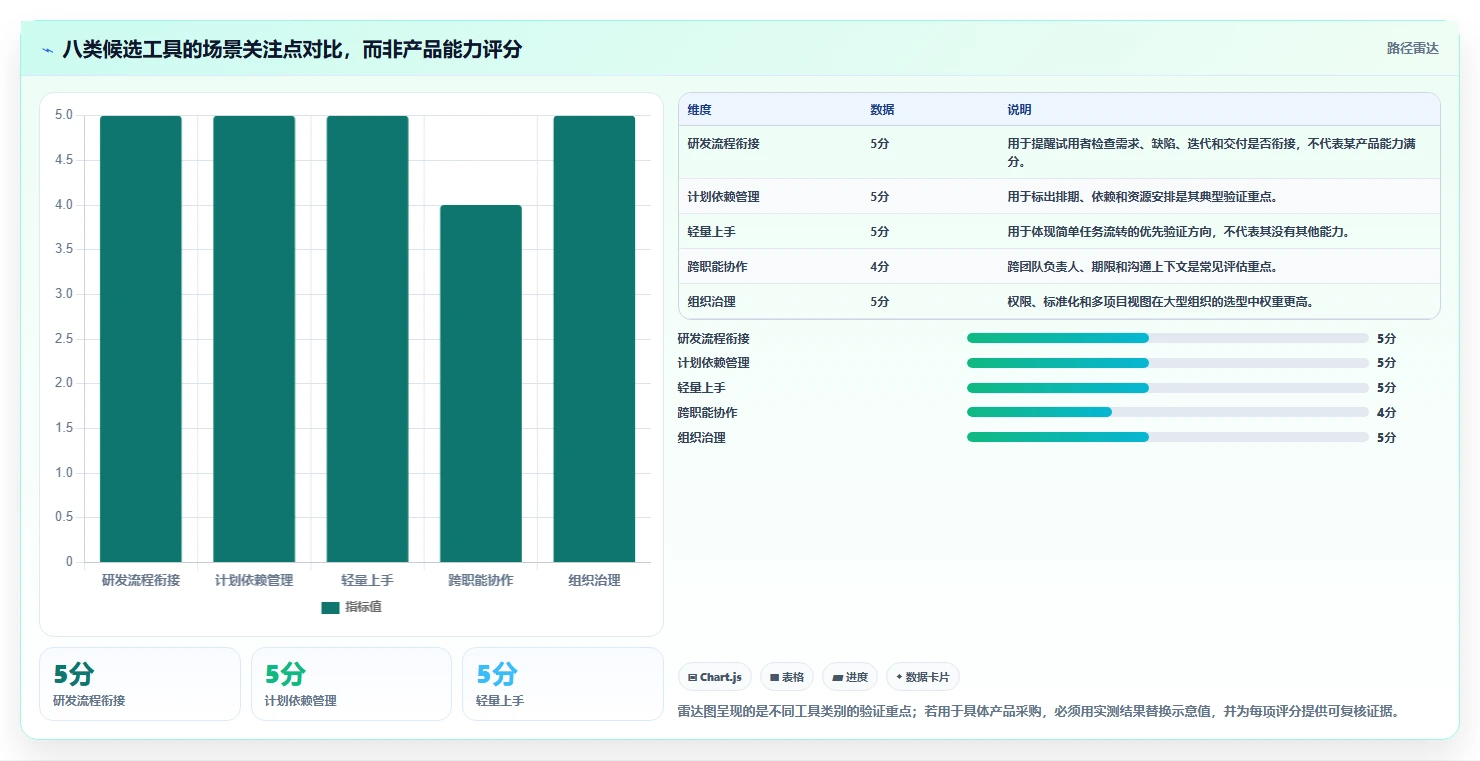Click the 2.5 y-axis tick label

point(64,339)
